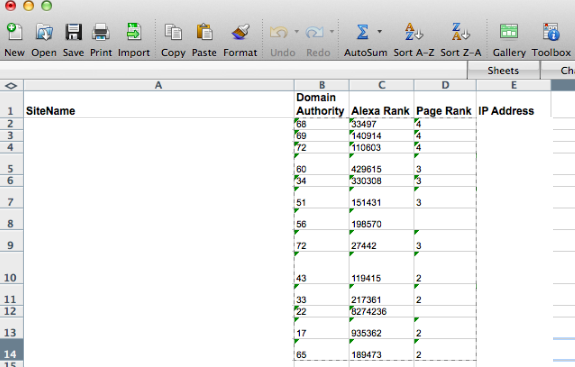
Task: Select row 1 header
Action: 11,104
